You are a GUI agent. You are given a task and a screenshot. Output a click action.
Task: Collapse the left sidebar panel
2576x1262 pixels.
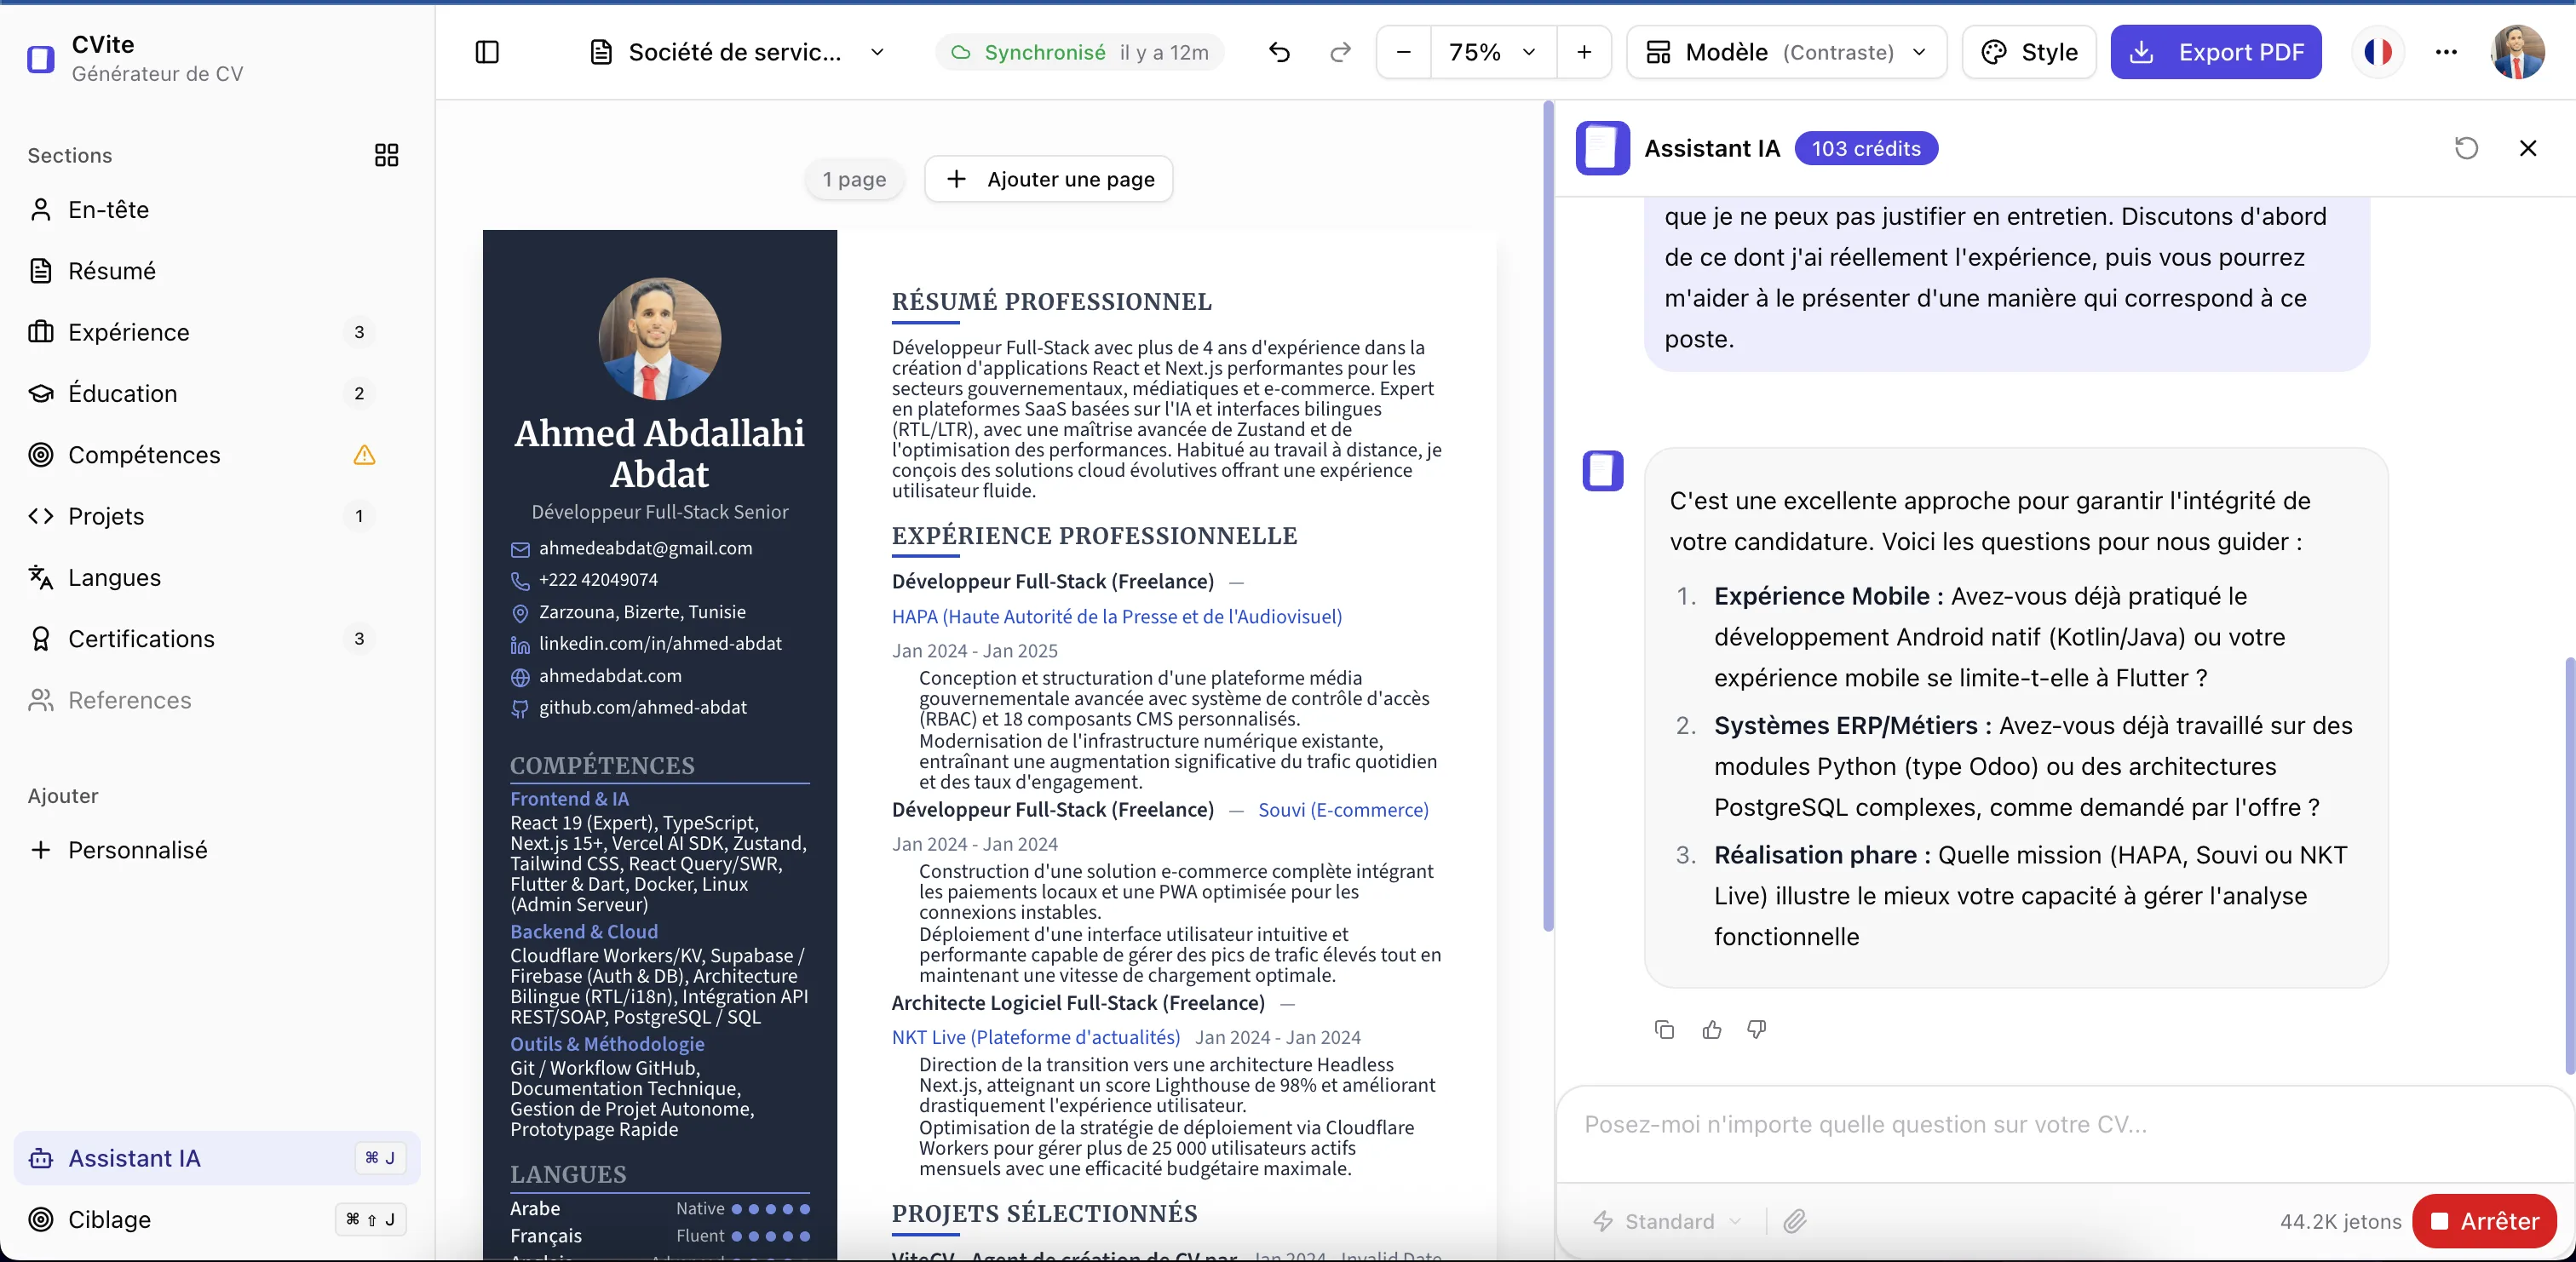tap(487, 52)
